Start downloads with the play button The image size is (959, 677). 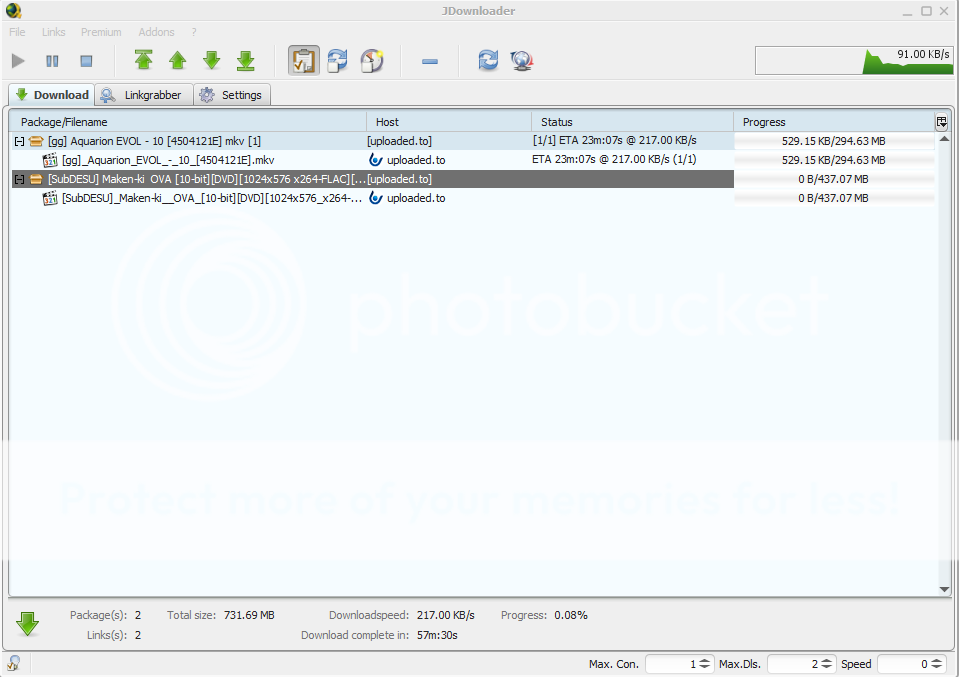[18, 61]
